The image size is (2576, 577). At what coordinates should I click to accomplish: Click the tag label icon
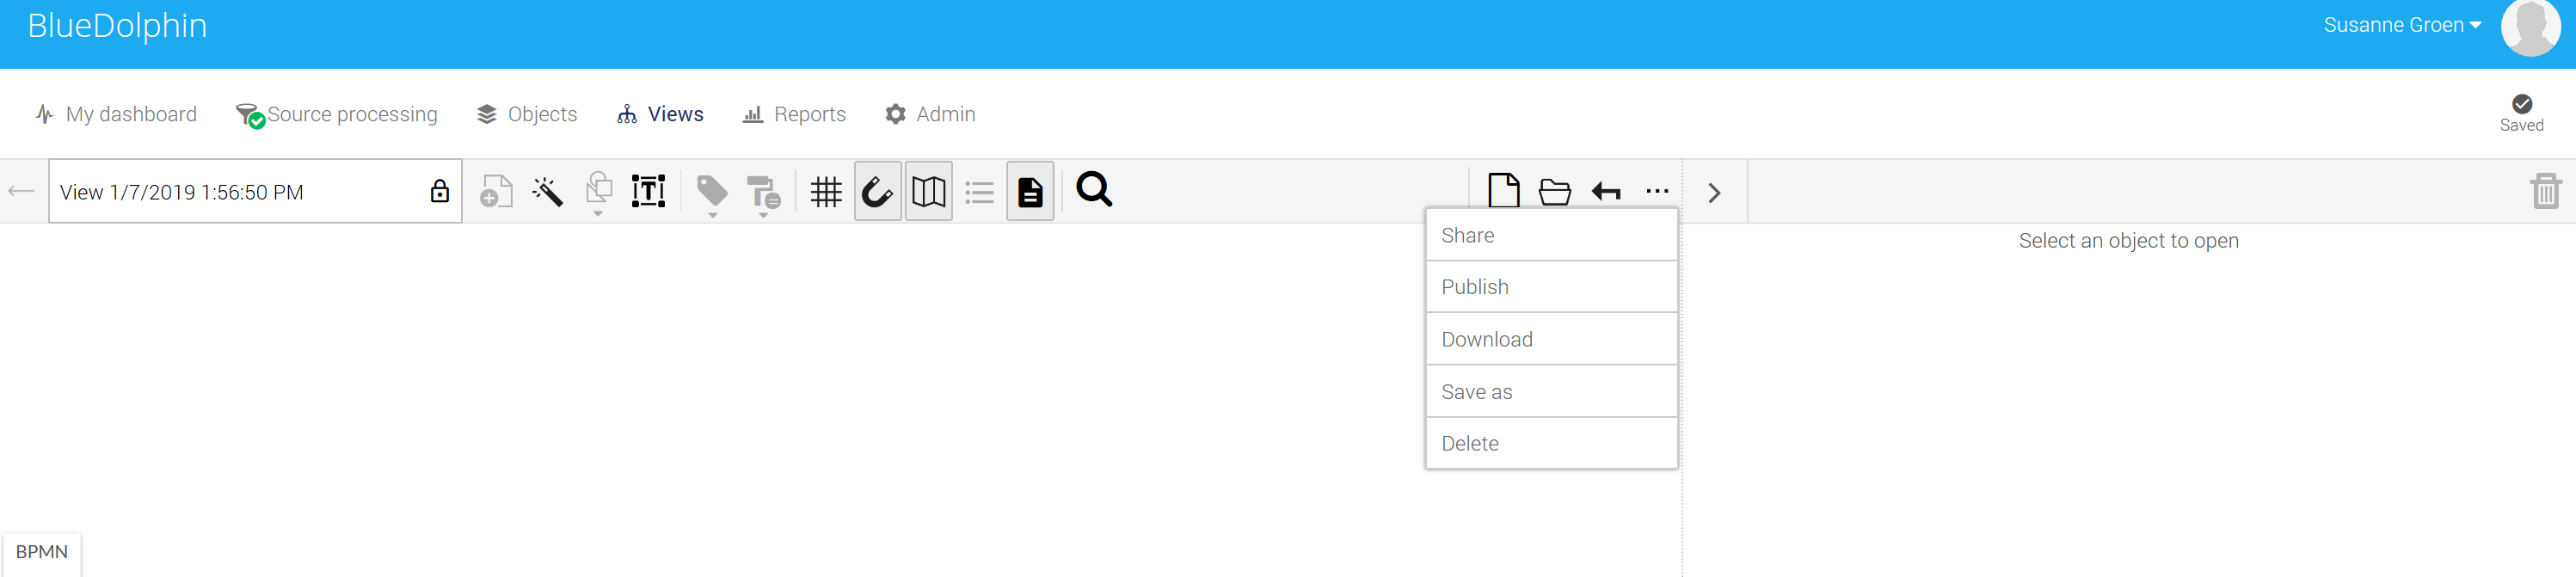[x=712, y=189]
